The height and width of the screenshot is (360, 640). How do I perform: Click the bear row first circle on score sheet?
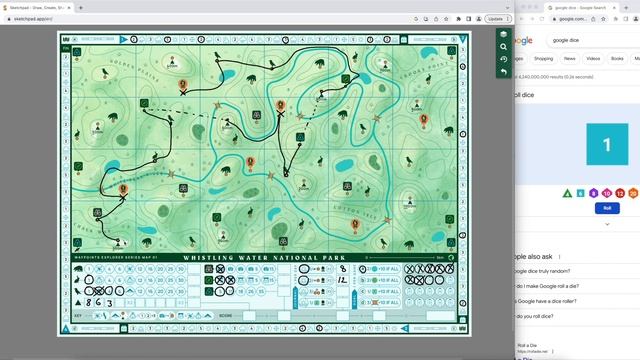pyautogui.click(x=89, y=269)
